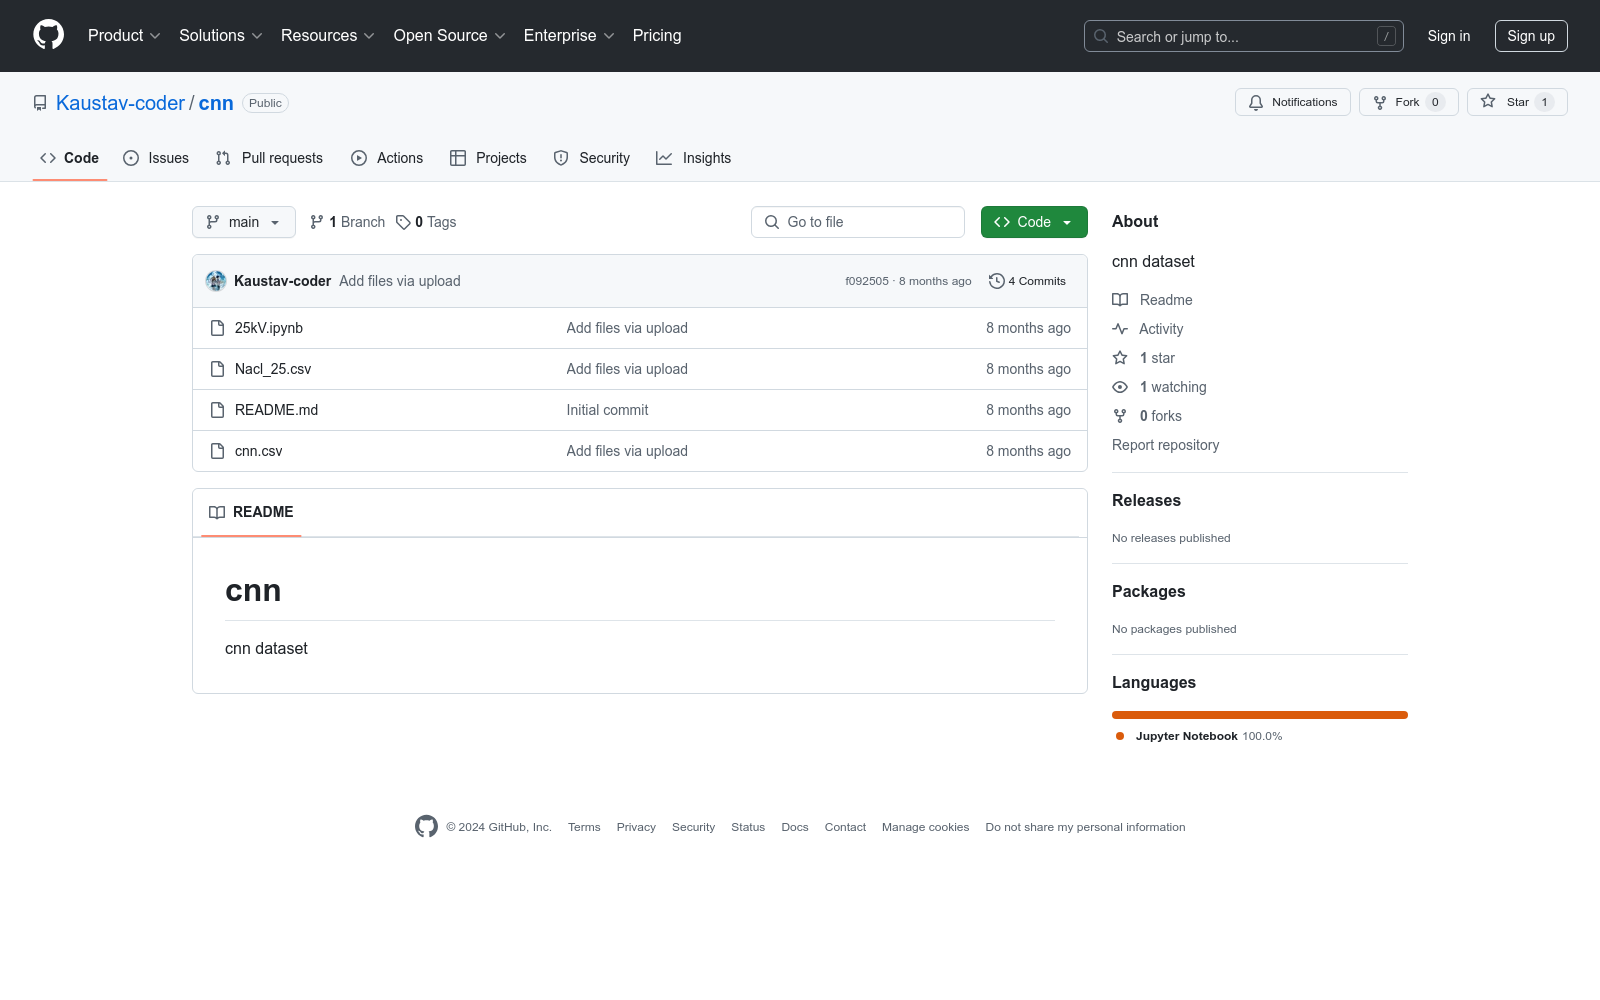The height and width of the screenshot is (1000, 1600).
Task: Click the 'Search or jump to' field
Action: pyautogui.click(x=1244, y=36)
